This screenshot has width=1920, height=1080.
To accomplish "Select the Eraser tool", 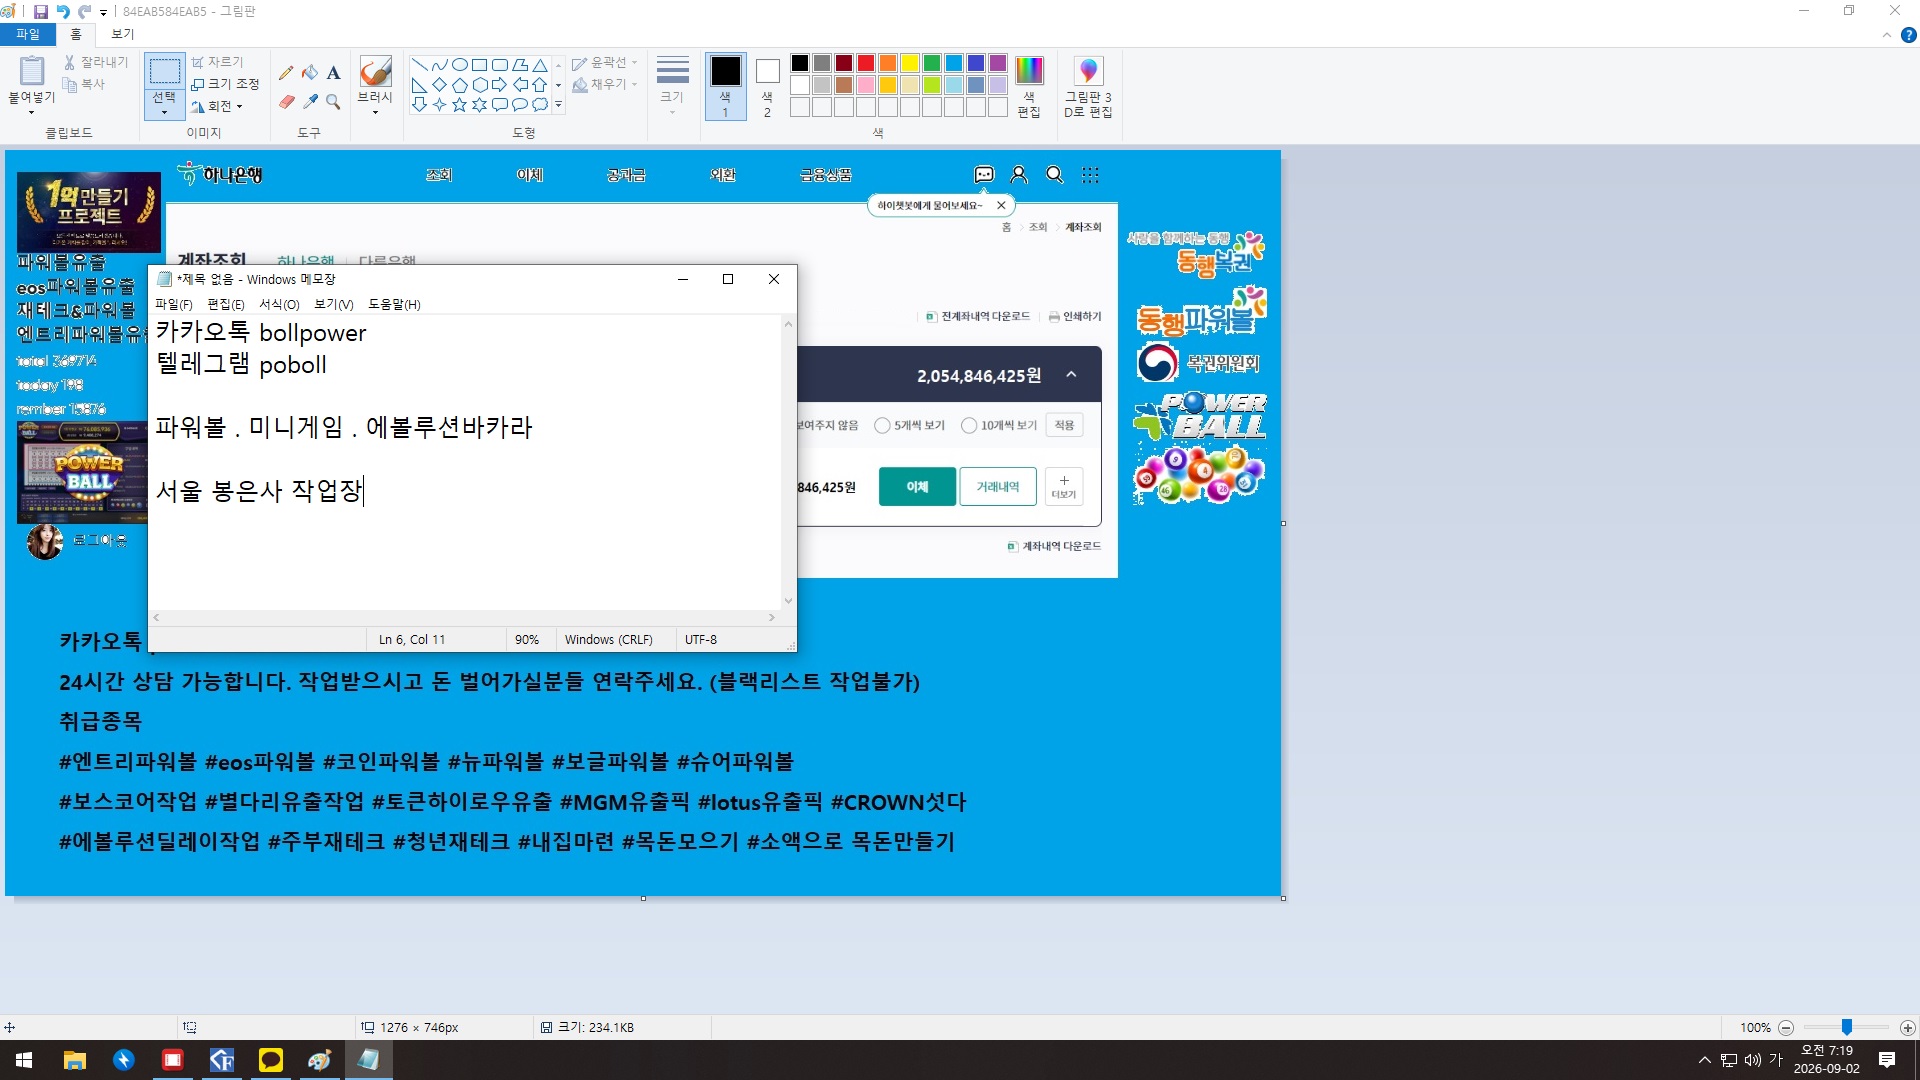I will coord(286,102).
